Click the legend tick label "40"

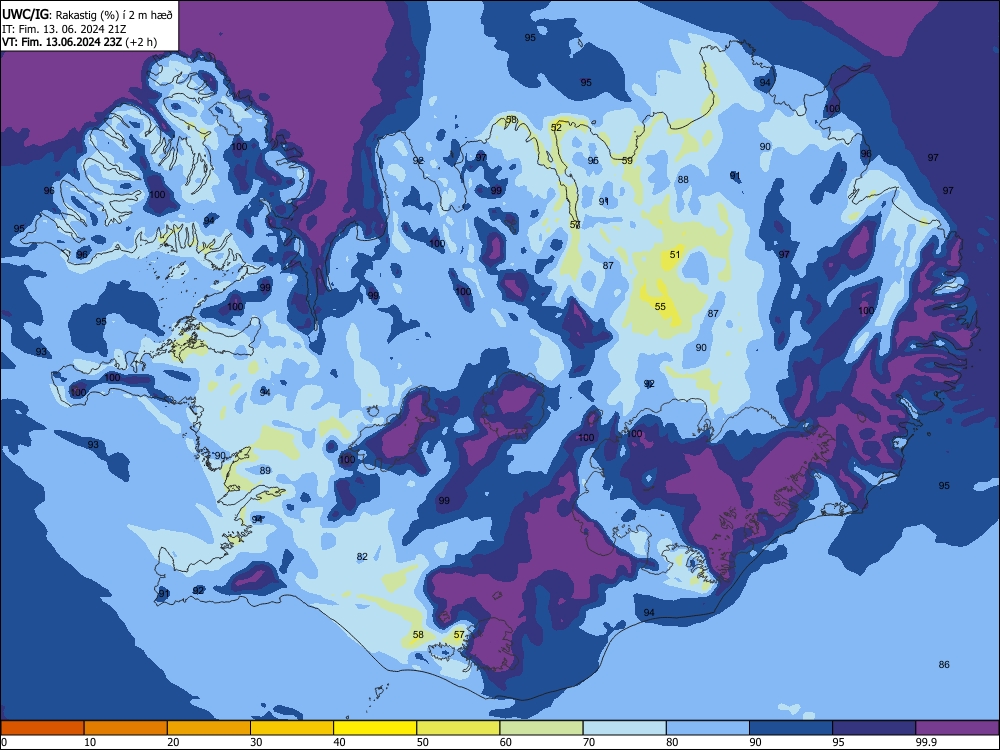tap(339, 742)
